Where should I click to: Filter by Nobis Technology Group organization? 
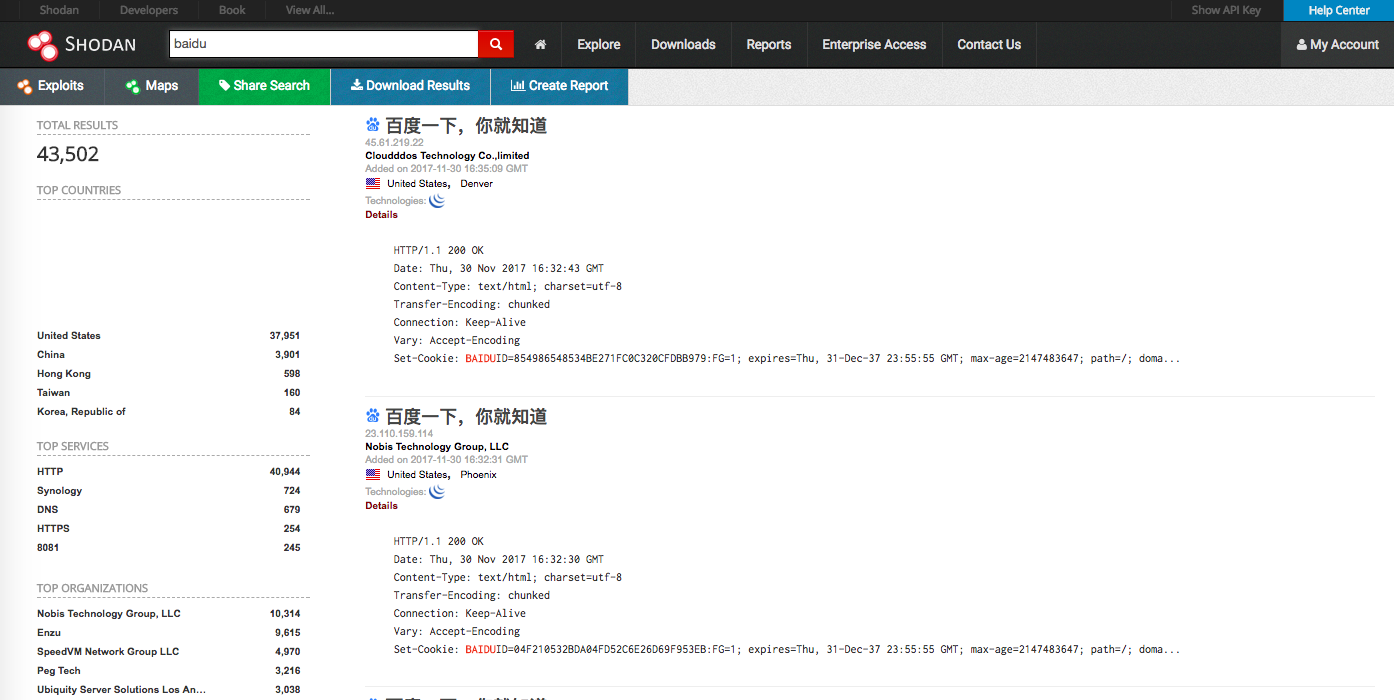coord(109,614)
